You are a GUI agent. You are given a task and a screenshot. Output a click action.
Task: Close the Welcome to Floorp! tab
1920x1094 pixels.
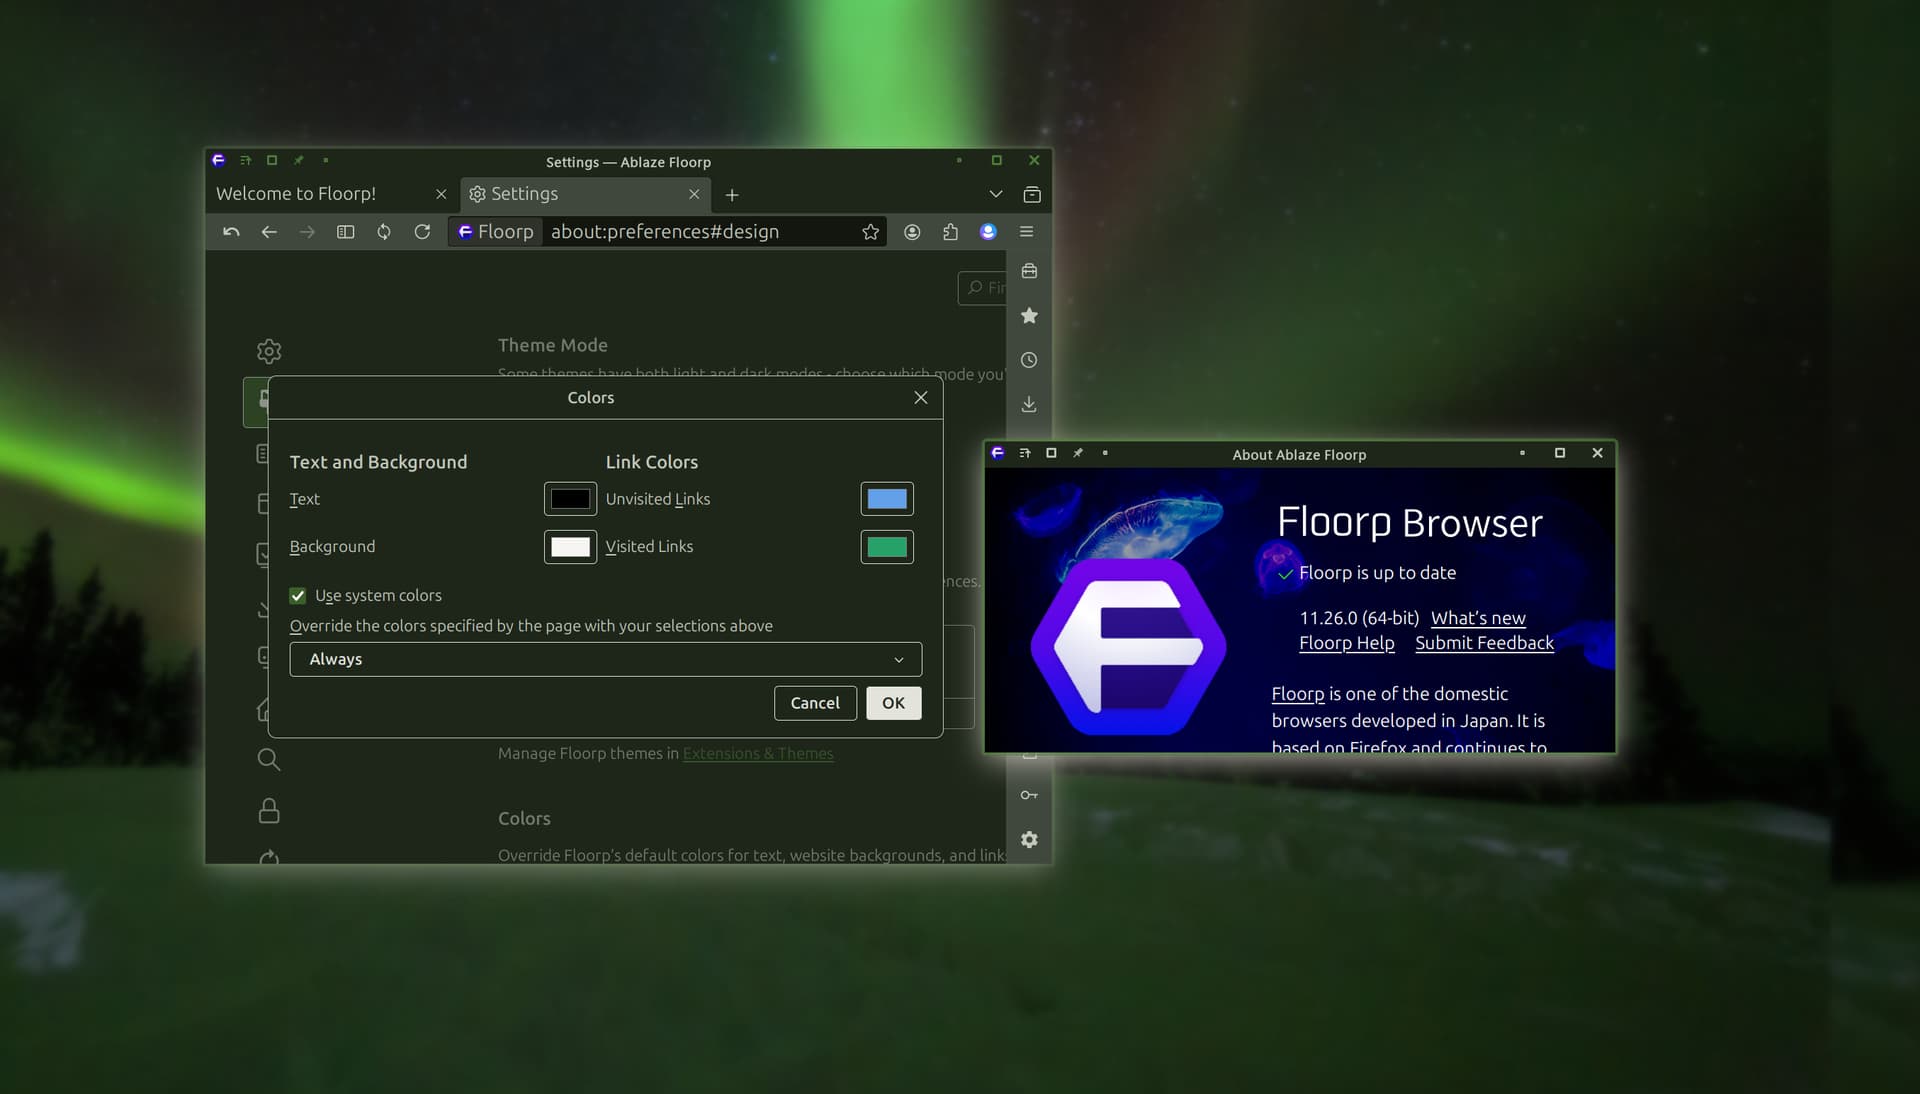click(x=441, y=195)
